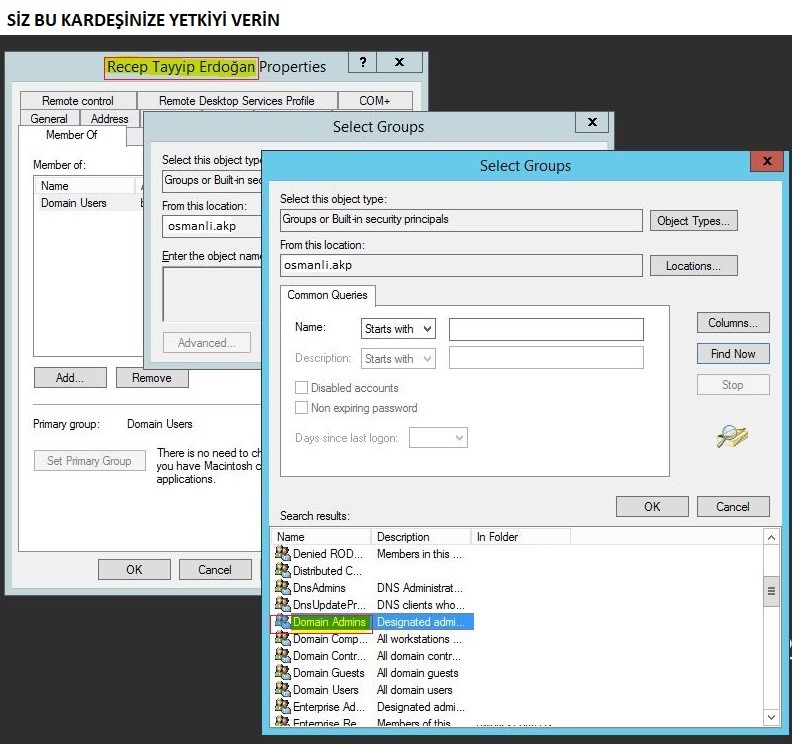793x745 pixels.
Task: Click Add... in Properties window
Action: point(70,378)
